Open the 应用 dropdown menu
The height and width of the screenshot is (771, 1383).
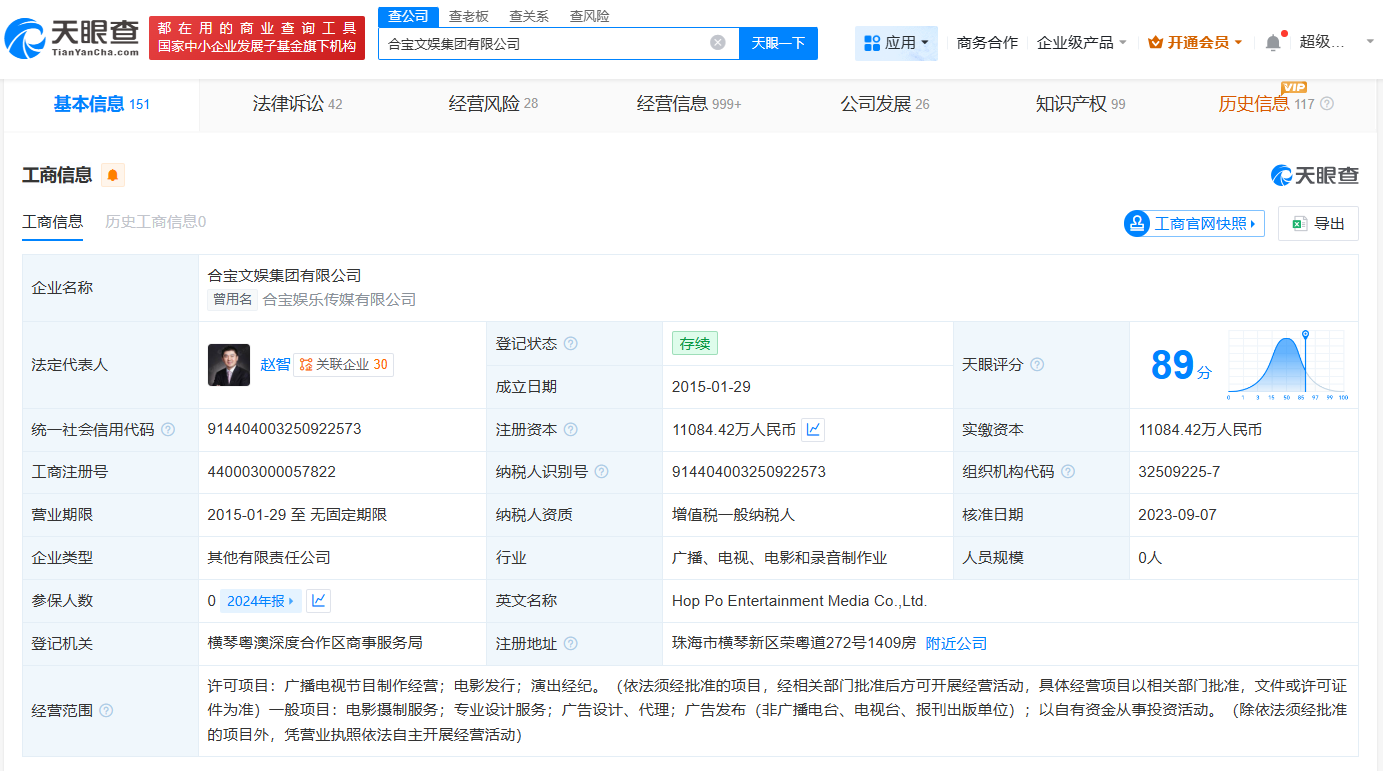pyautogui.click(x=896, y=43)
